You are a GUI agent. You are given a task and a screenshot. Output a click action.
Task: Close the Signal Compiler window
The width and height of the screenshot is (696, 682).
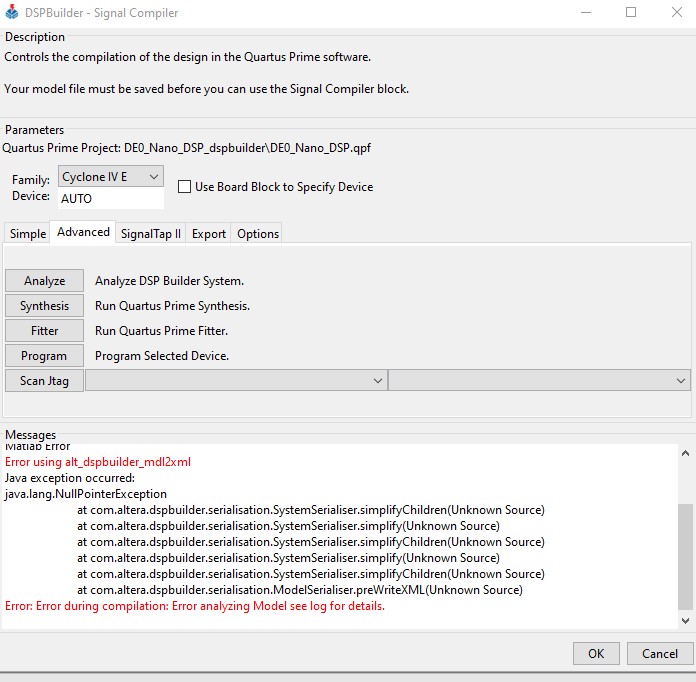click(x=676, y=12)
